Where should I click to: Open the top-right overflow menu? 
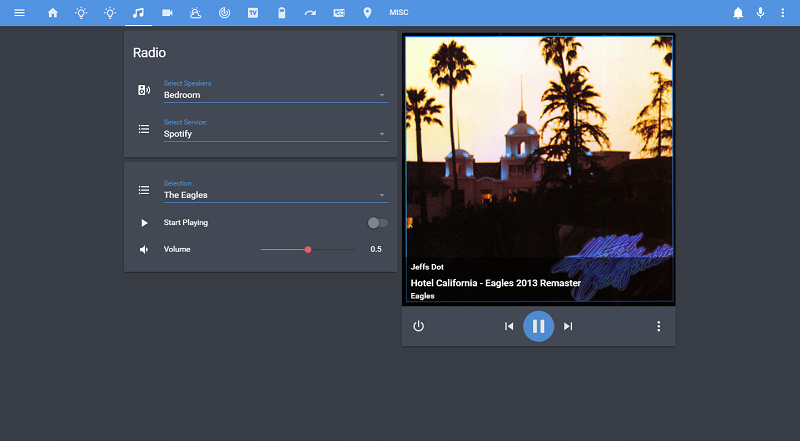tap(782, 13)
